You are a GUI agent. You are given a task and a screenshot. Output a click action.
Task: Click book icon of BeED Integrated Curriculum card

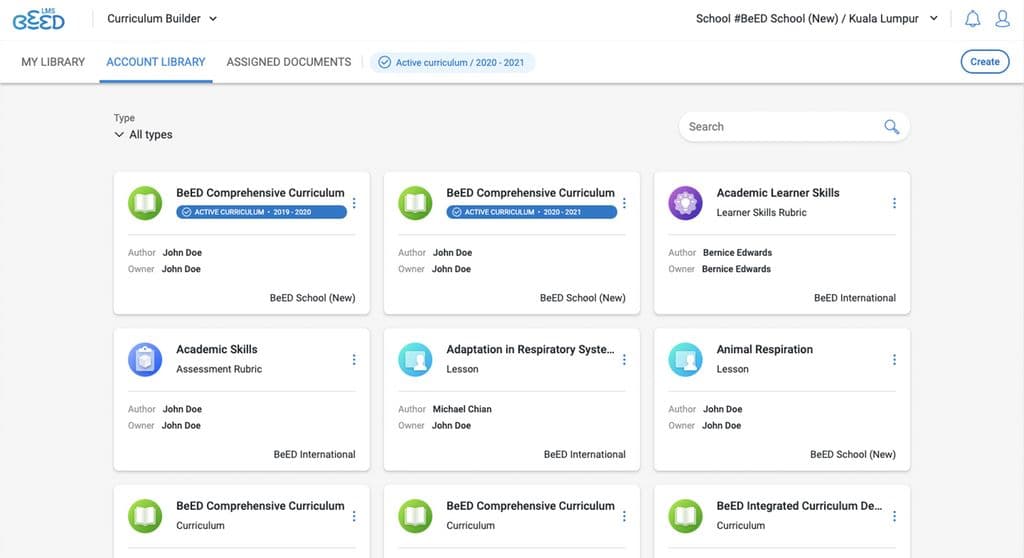coord(685,516)
